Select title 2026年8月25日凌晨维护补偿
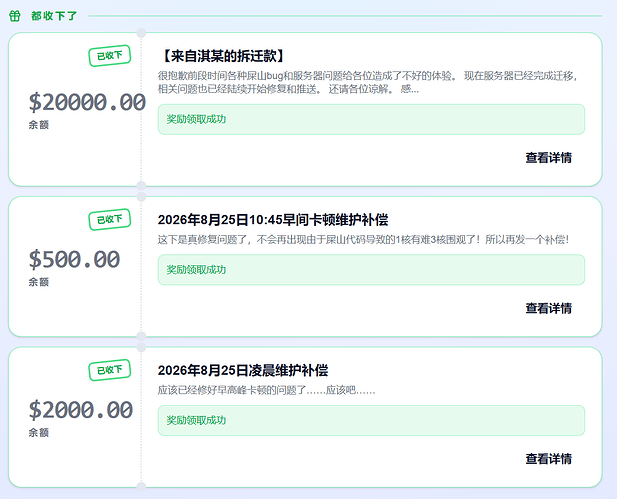The image size is (617, 499). [x=243, y=371]
